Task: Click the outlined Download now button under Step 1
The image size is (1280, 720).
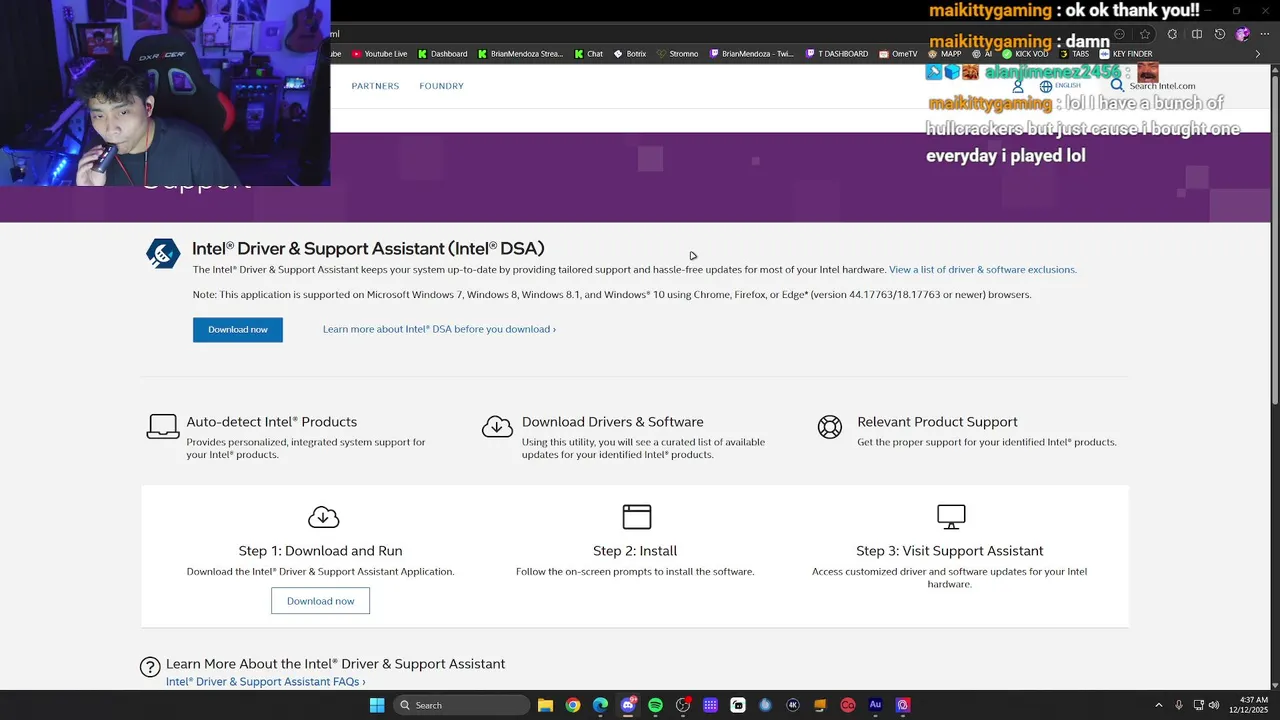Action: click(320, 601)
